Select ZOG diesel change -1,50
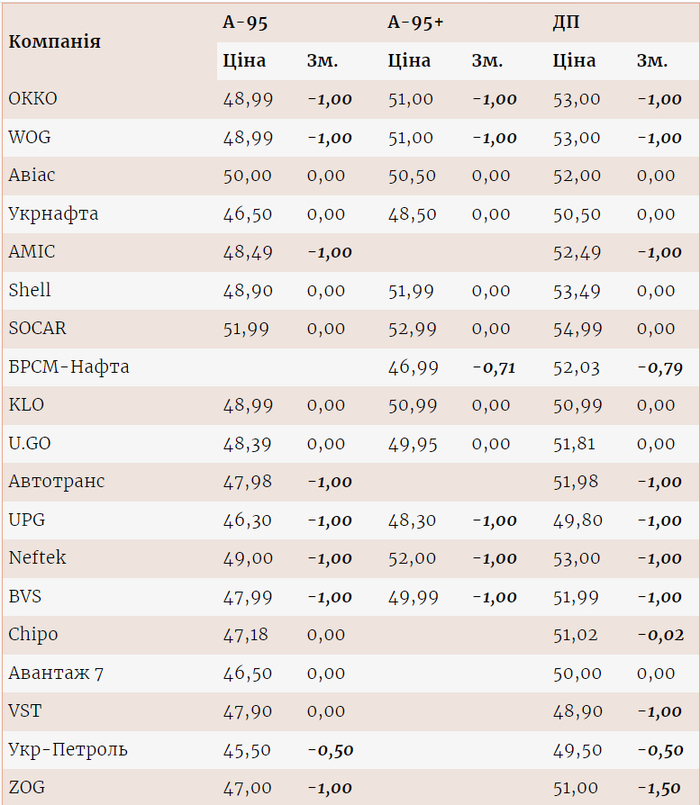Viewport: 700px width, 805px height. pyautogui.click(x=660, y=788)
